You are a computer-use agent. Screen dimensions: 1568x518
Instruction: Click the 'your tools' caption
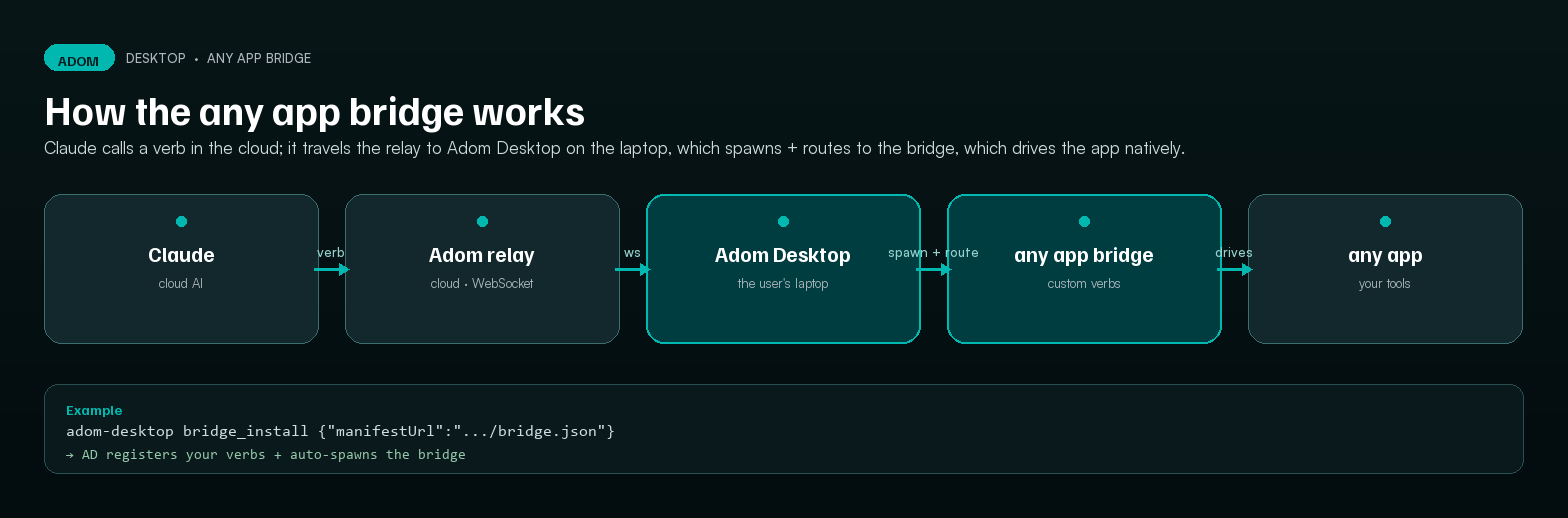coord(1385,284)
